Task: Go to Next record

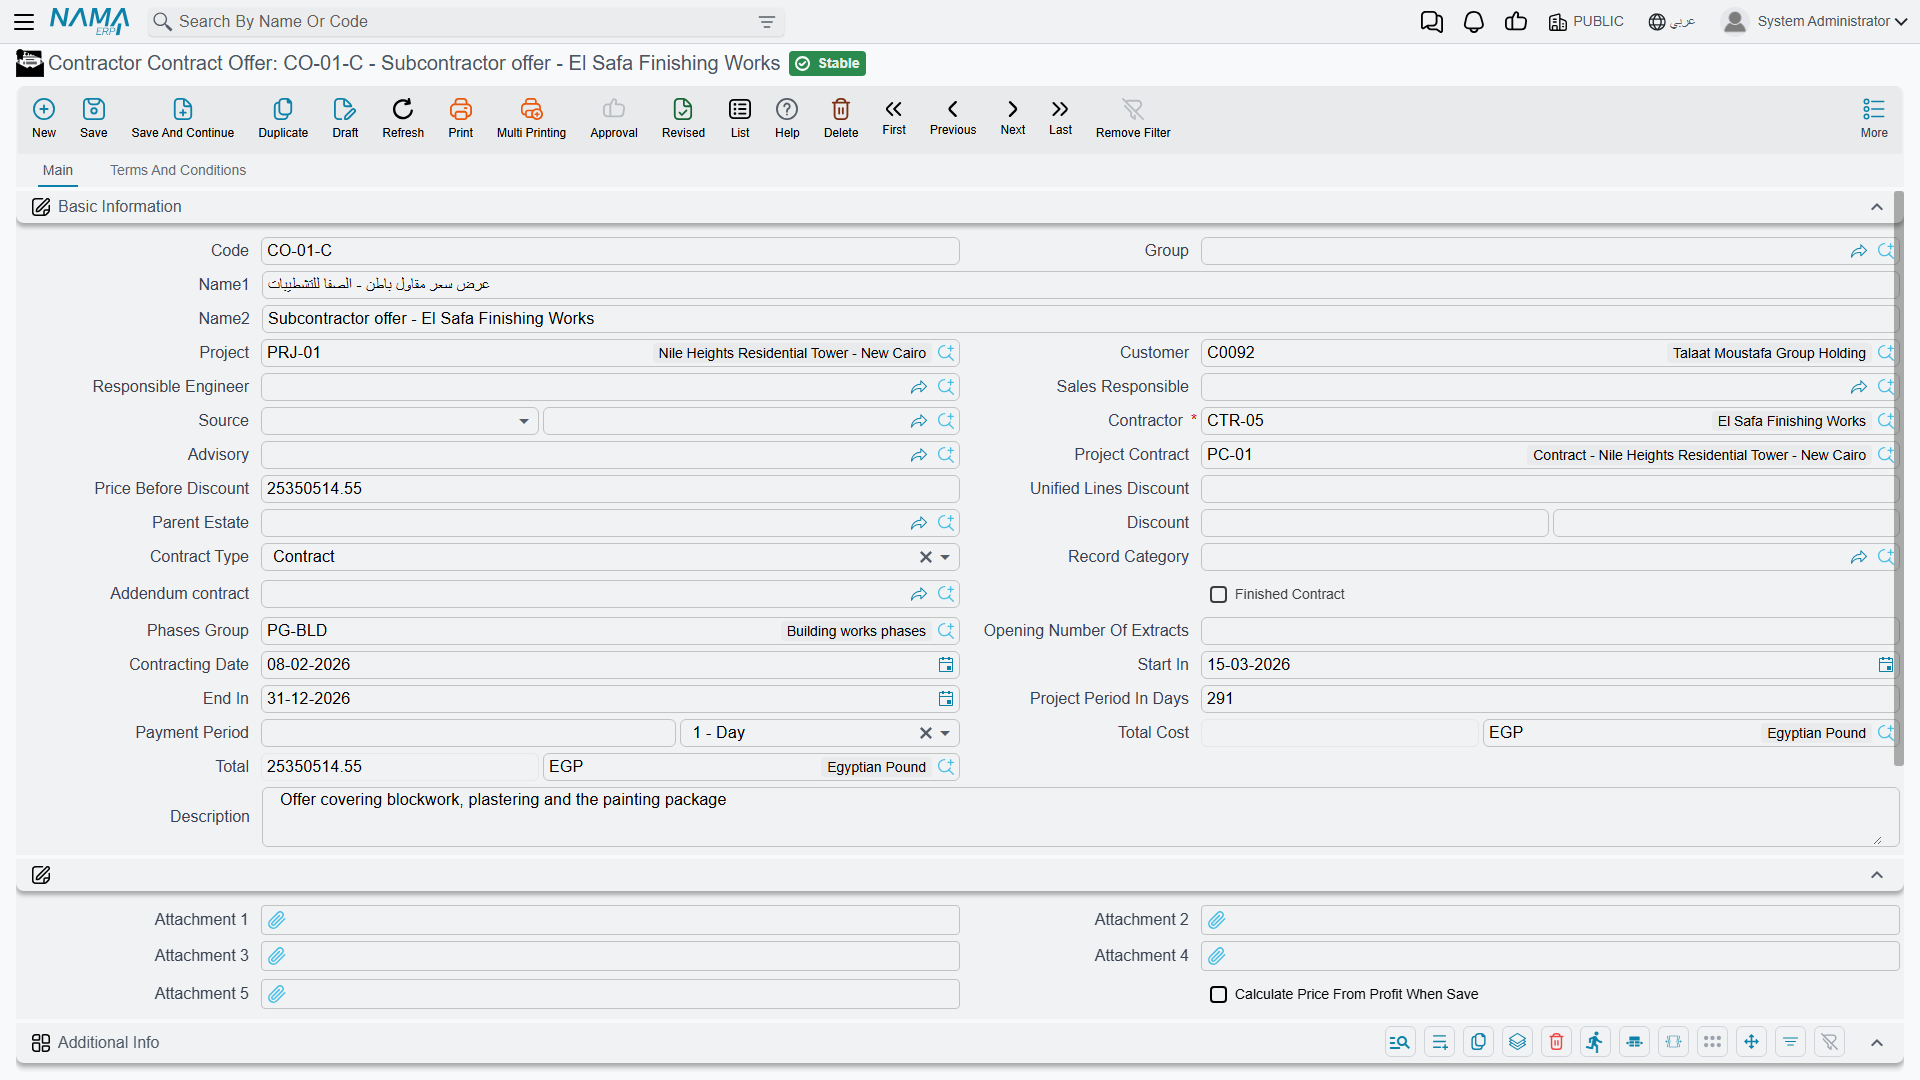Action: [1013, 117]
